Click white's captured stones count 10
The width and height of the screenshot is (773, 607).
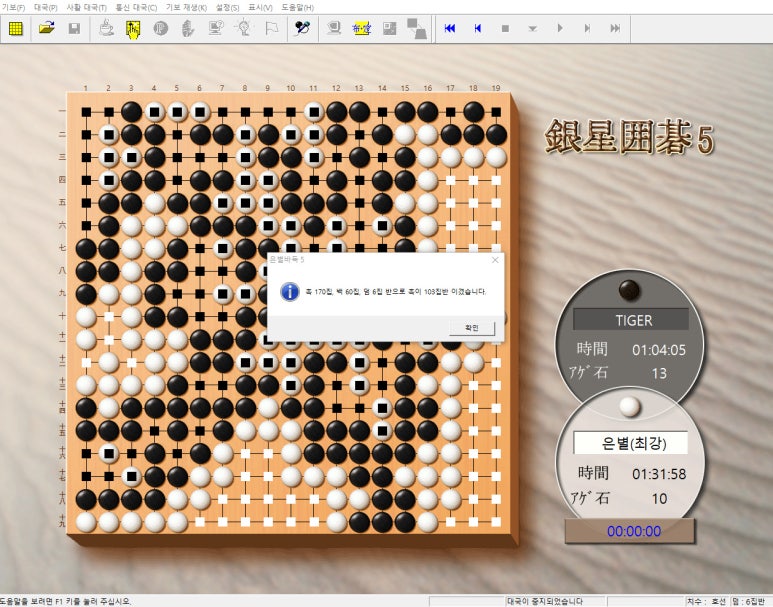[659, 499]
